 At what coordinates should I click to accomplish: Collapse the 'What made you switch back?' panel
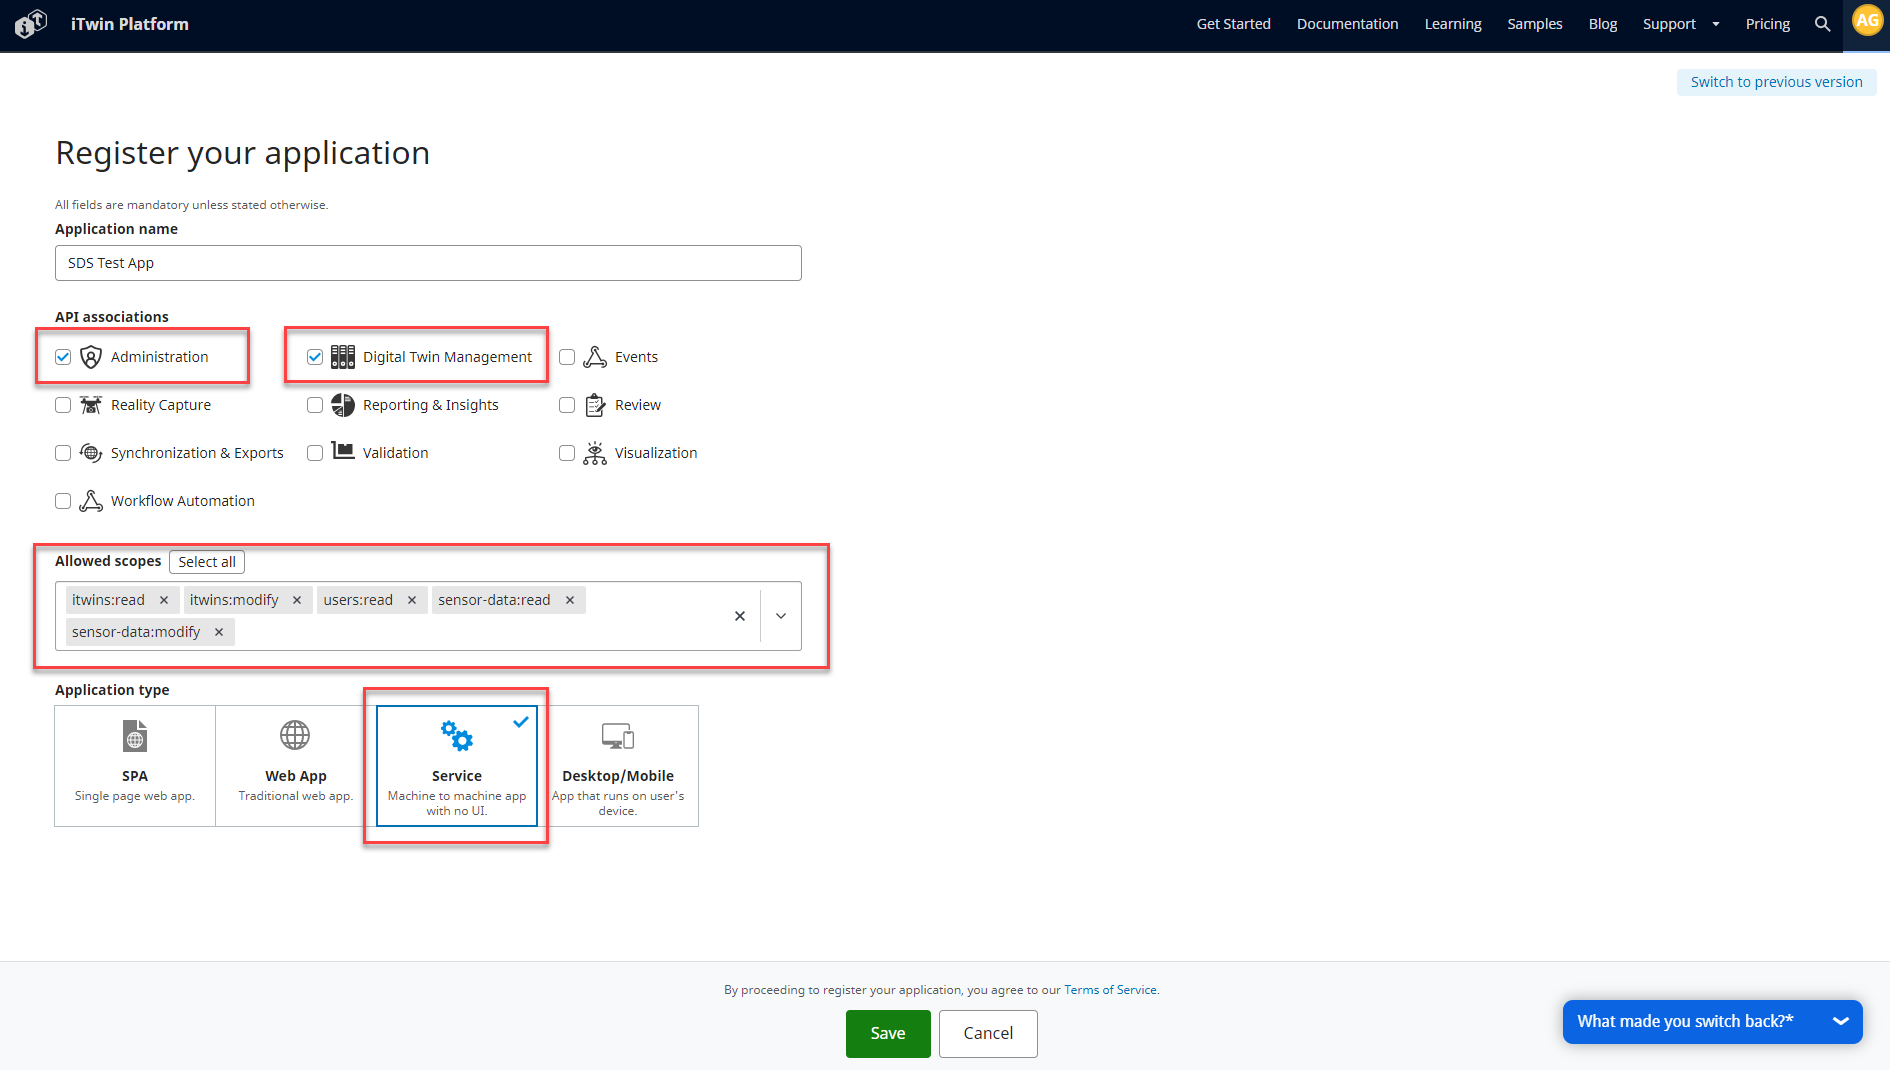point(1840,1021)
